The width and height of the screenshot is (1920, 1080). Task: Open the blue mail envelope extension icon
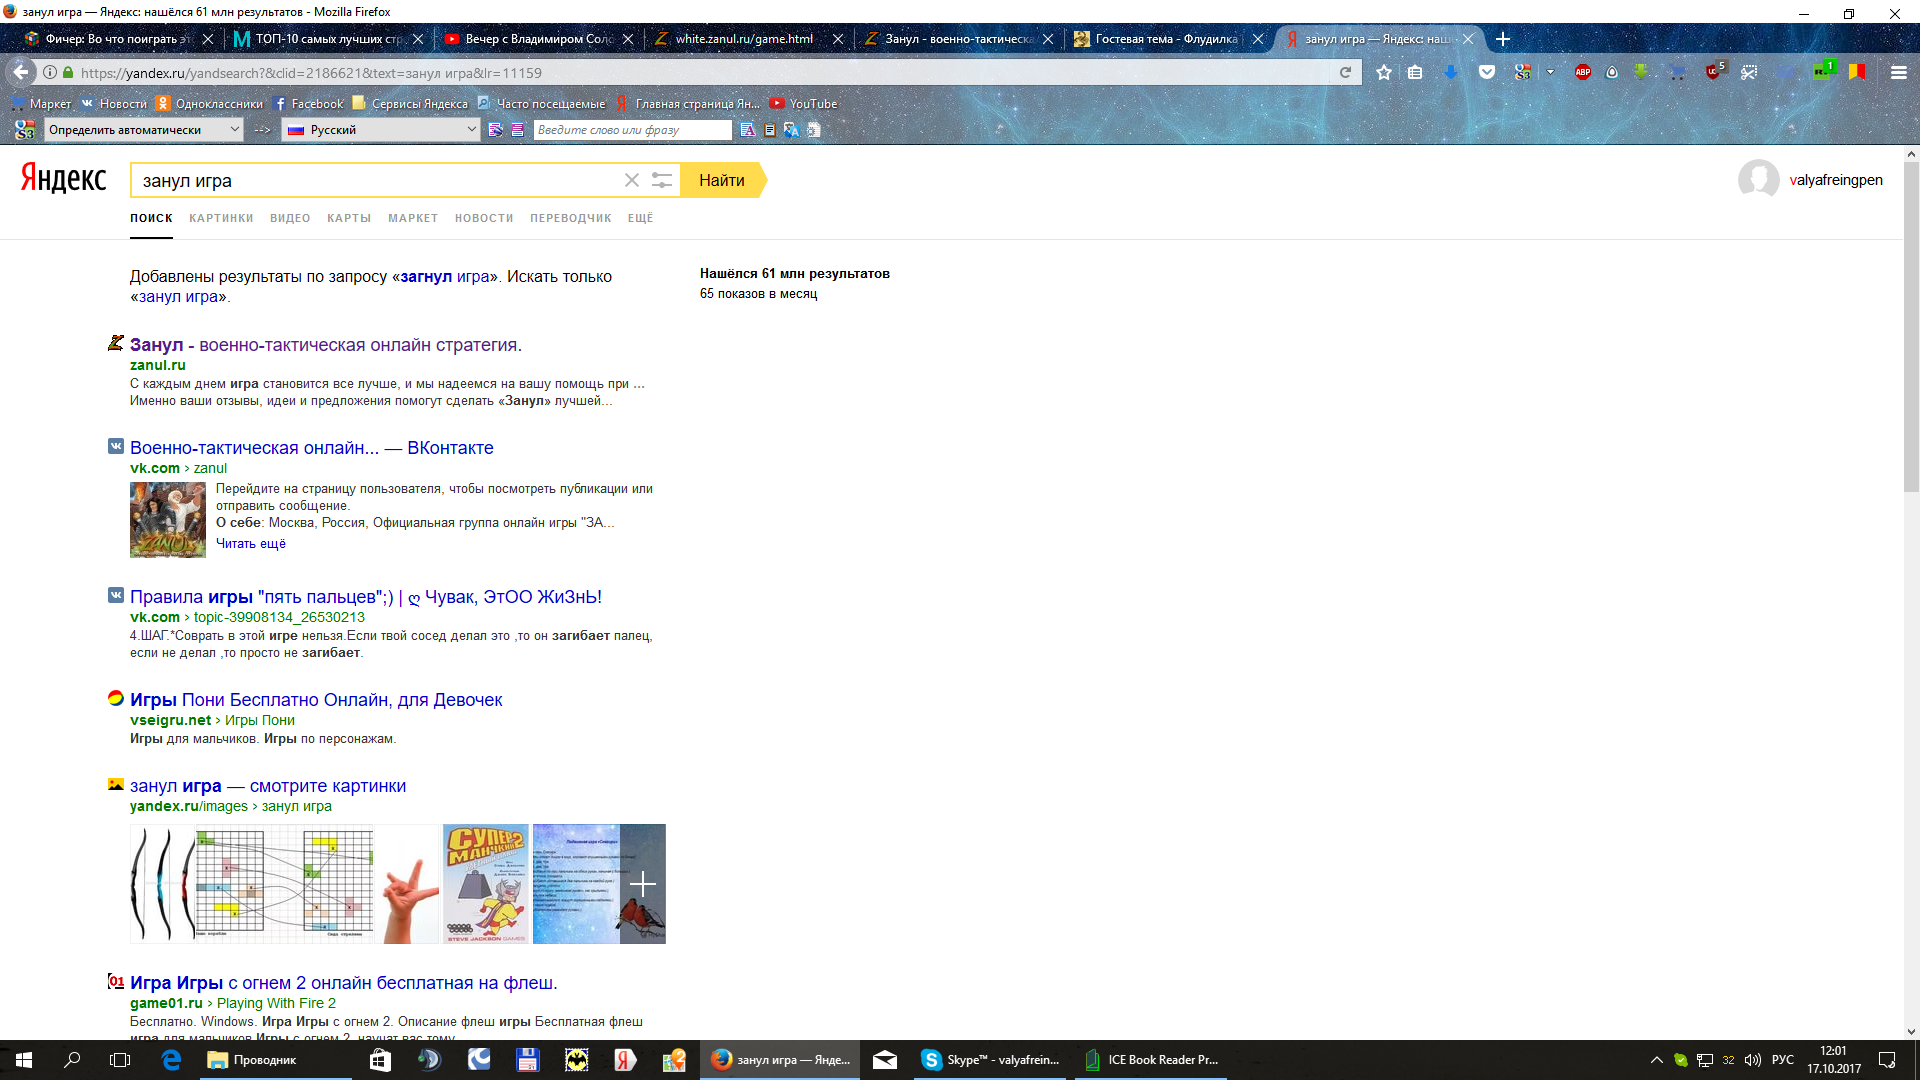(x=1786, y=72)
